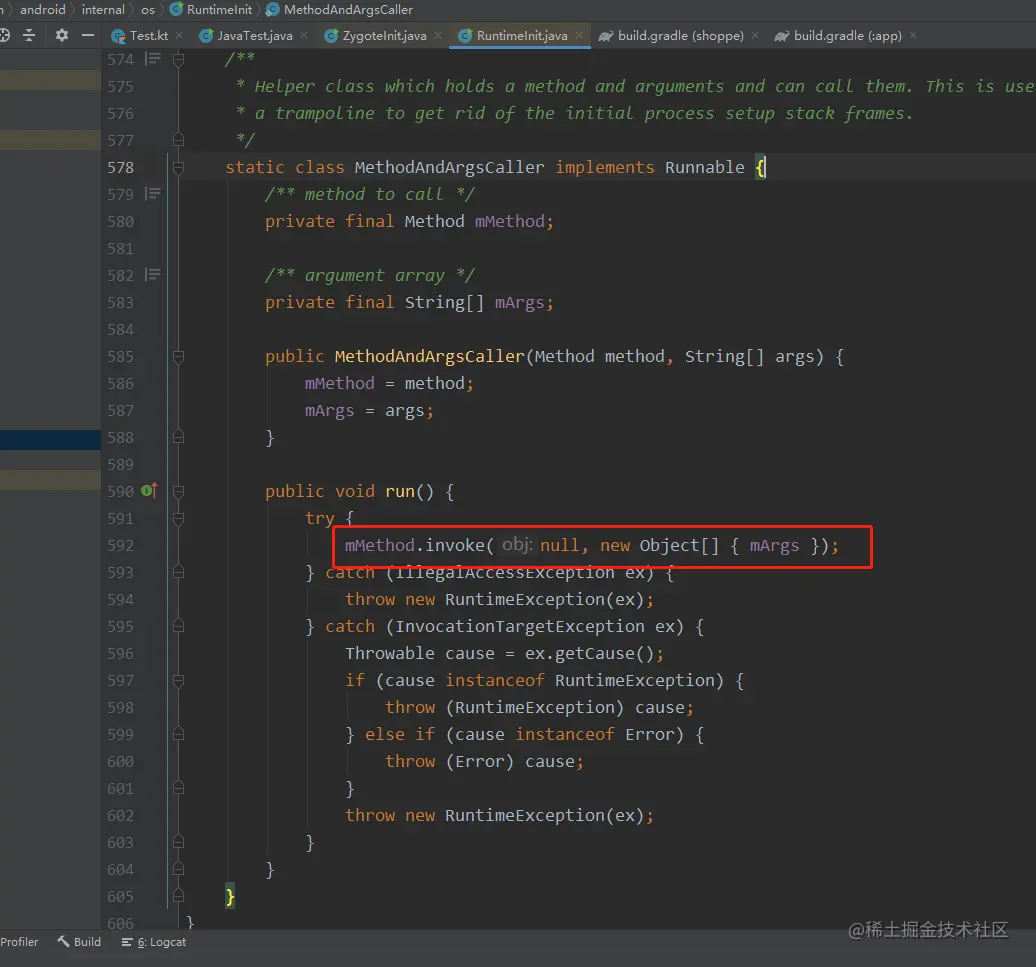The image size is (1036, 967).
Task: Open the Build tool window
Action: (x=79, y=942)
